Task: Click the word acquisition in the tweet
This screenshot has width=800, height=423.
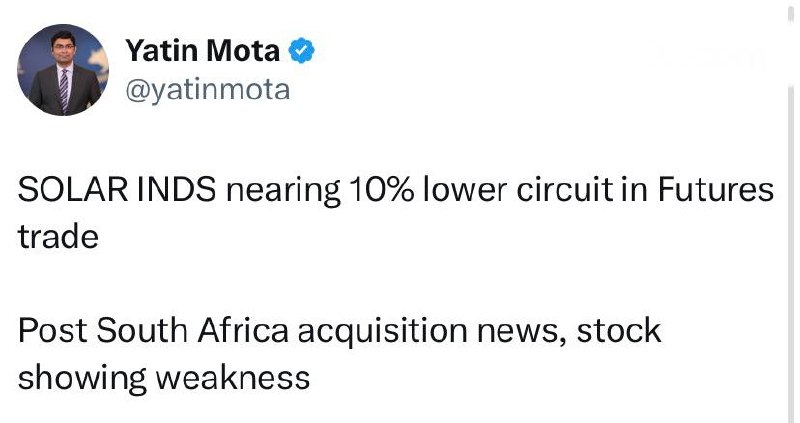Action: [x=383, y=333]
